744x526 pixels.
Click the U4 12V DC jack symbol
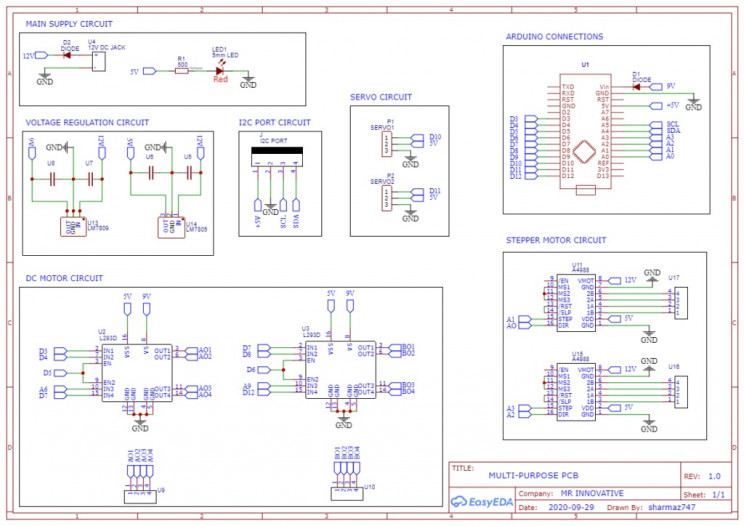(98, 61)
